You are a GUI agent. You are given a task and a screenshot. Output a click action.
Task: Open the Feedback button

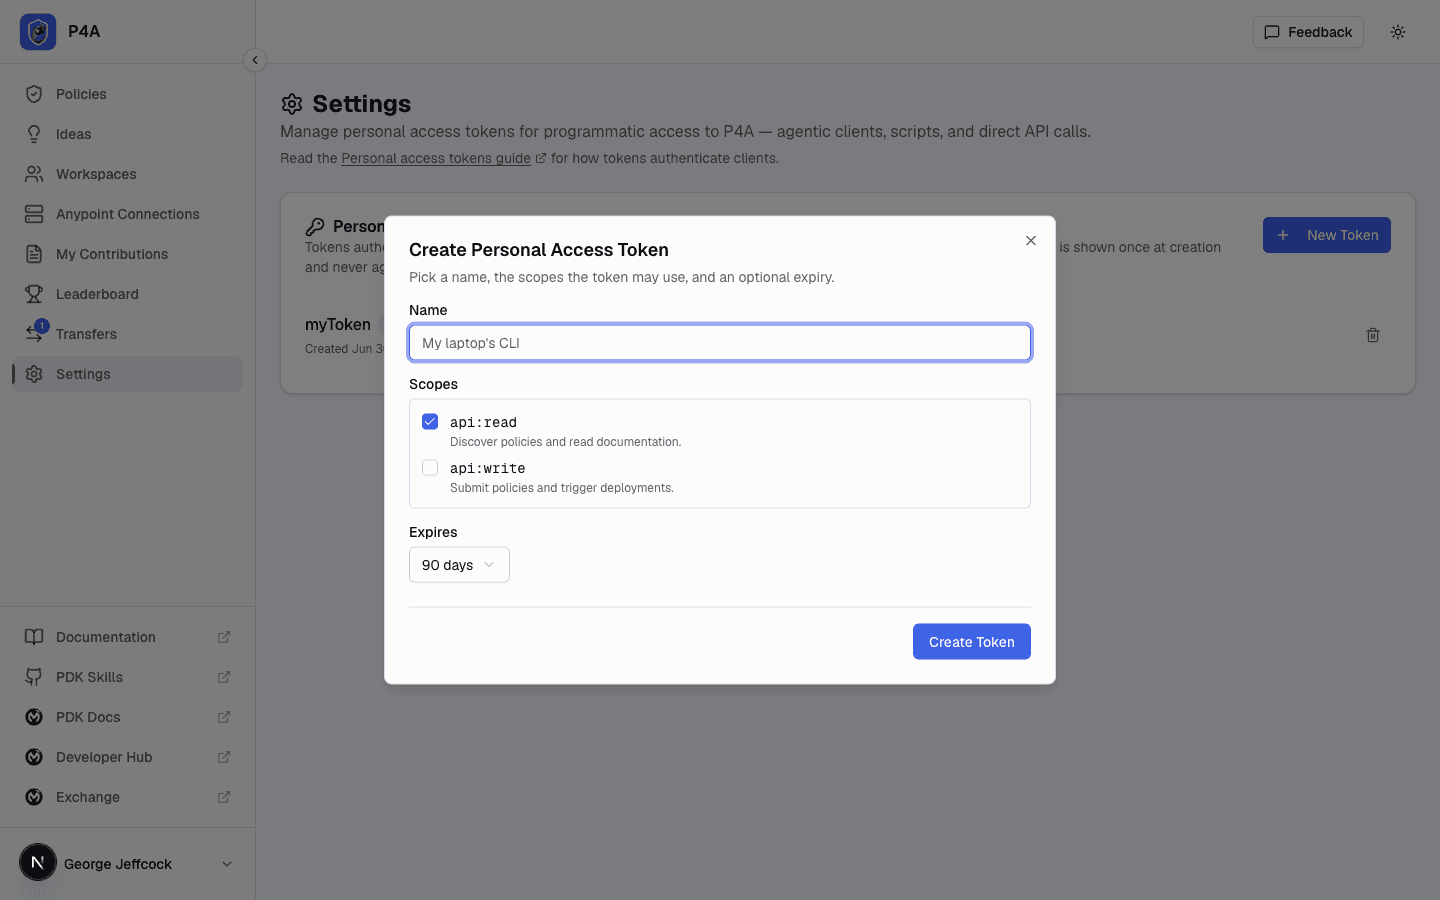tap(1308, 32)
